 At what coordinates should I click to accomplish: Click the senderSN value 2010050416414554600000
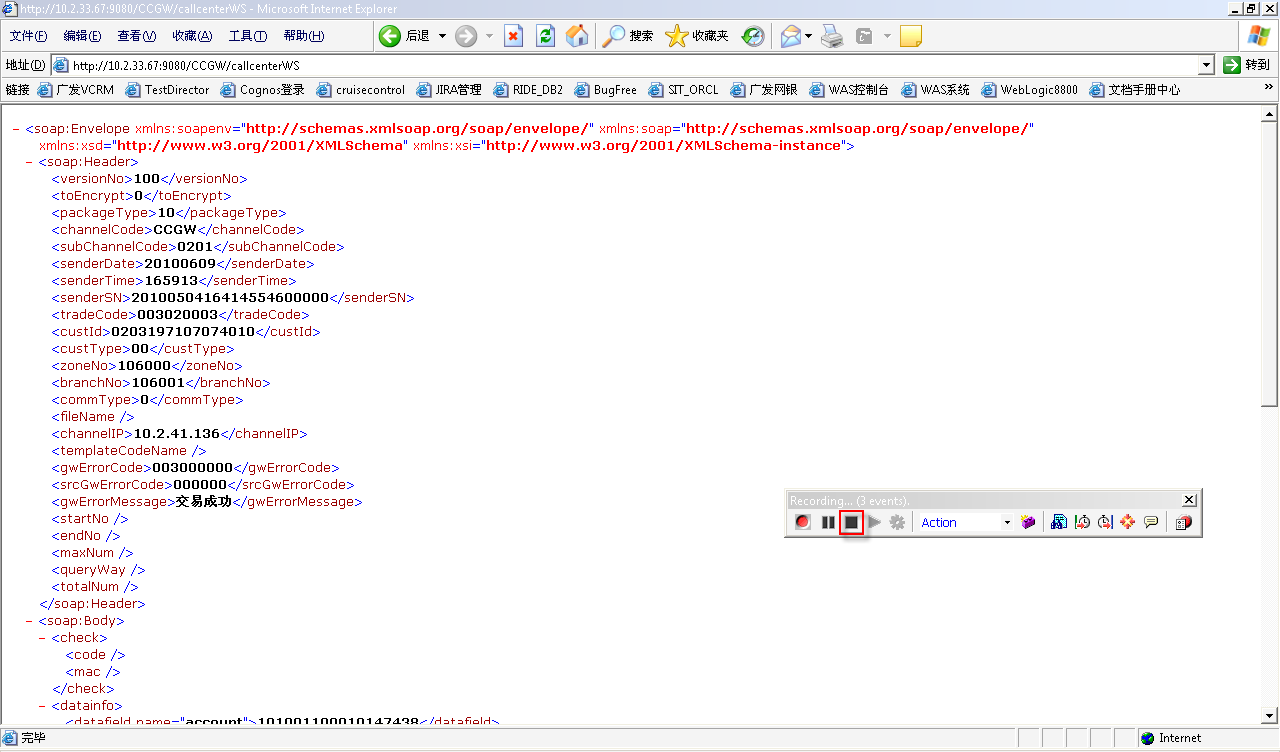tap(230, 298)
